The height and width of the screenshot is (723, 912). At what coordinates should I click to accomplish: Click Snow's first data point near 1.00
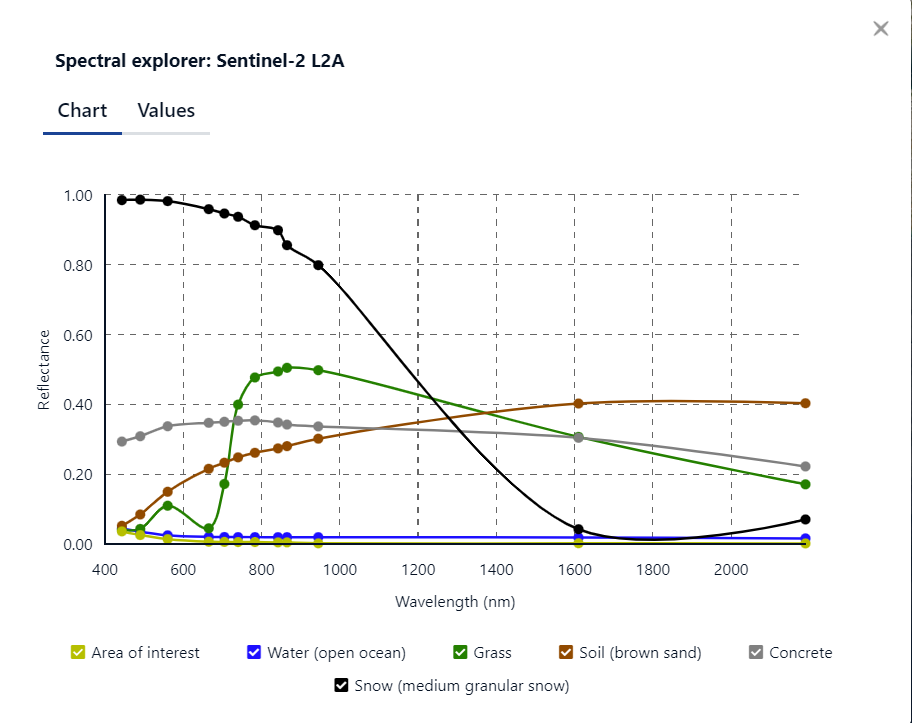point(122,200)
